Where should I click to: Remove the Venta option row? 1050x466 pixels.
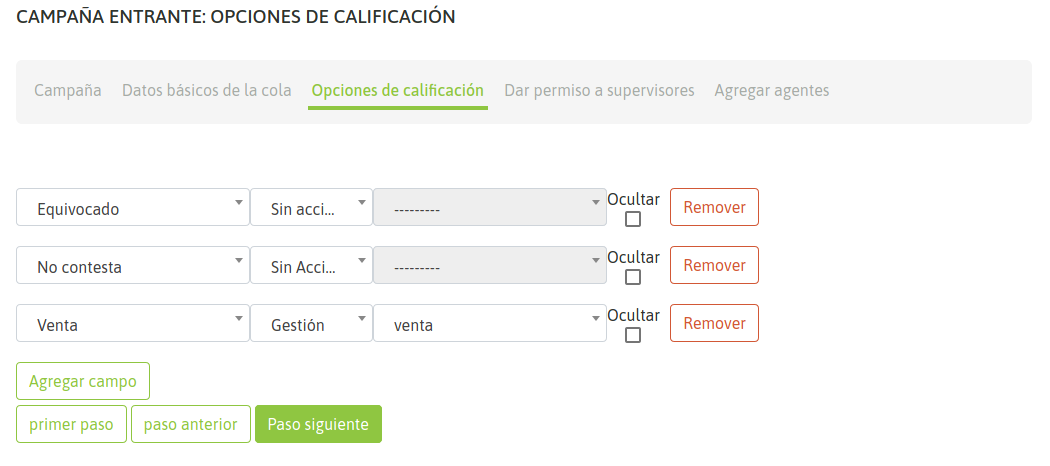(x=714, y=324)
